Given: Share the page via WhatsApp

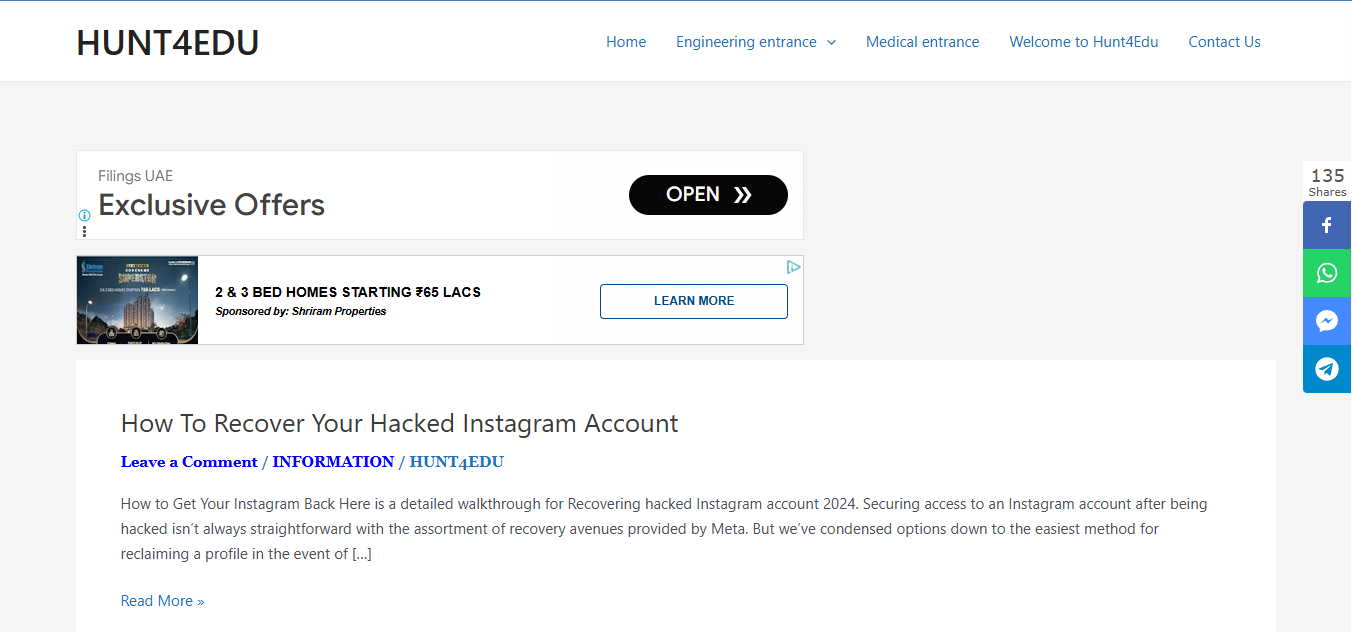Looking at the screenshot, I should [1327, 273].
